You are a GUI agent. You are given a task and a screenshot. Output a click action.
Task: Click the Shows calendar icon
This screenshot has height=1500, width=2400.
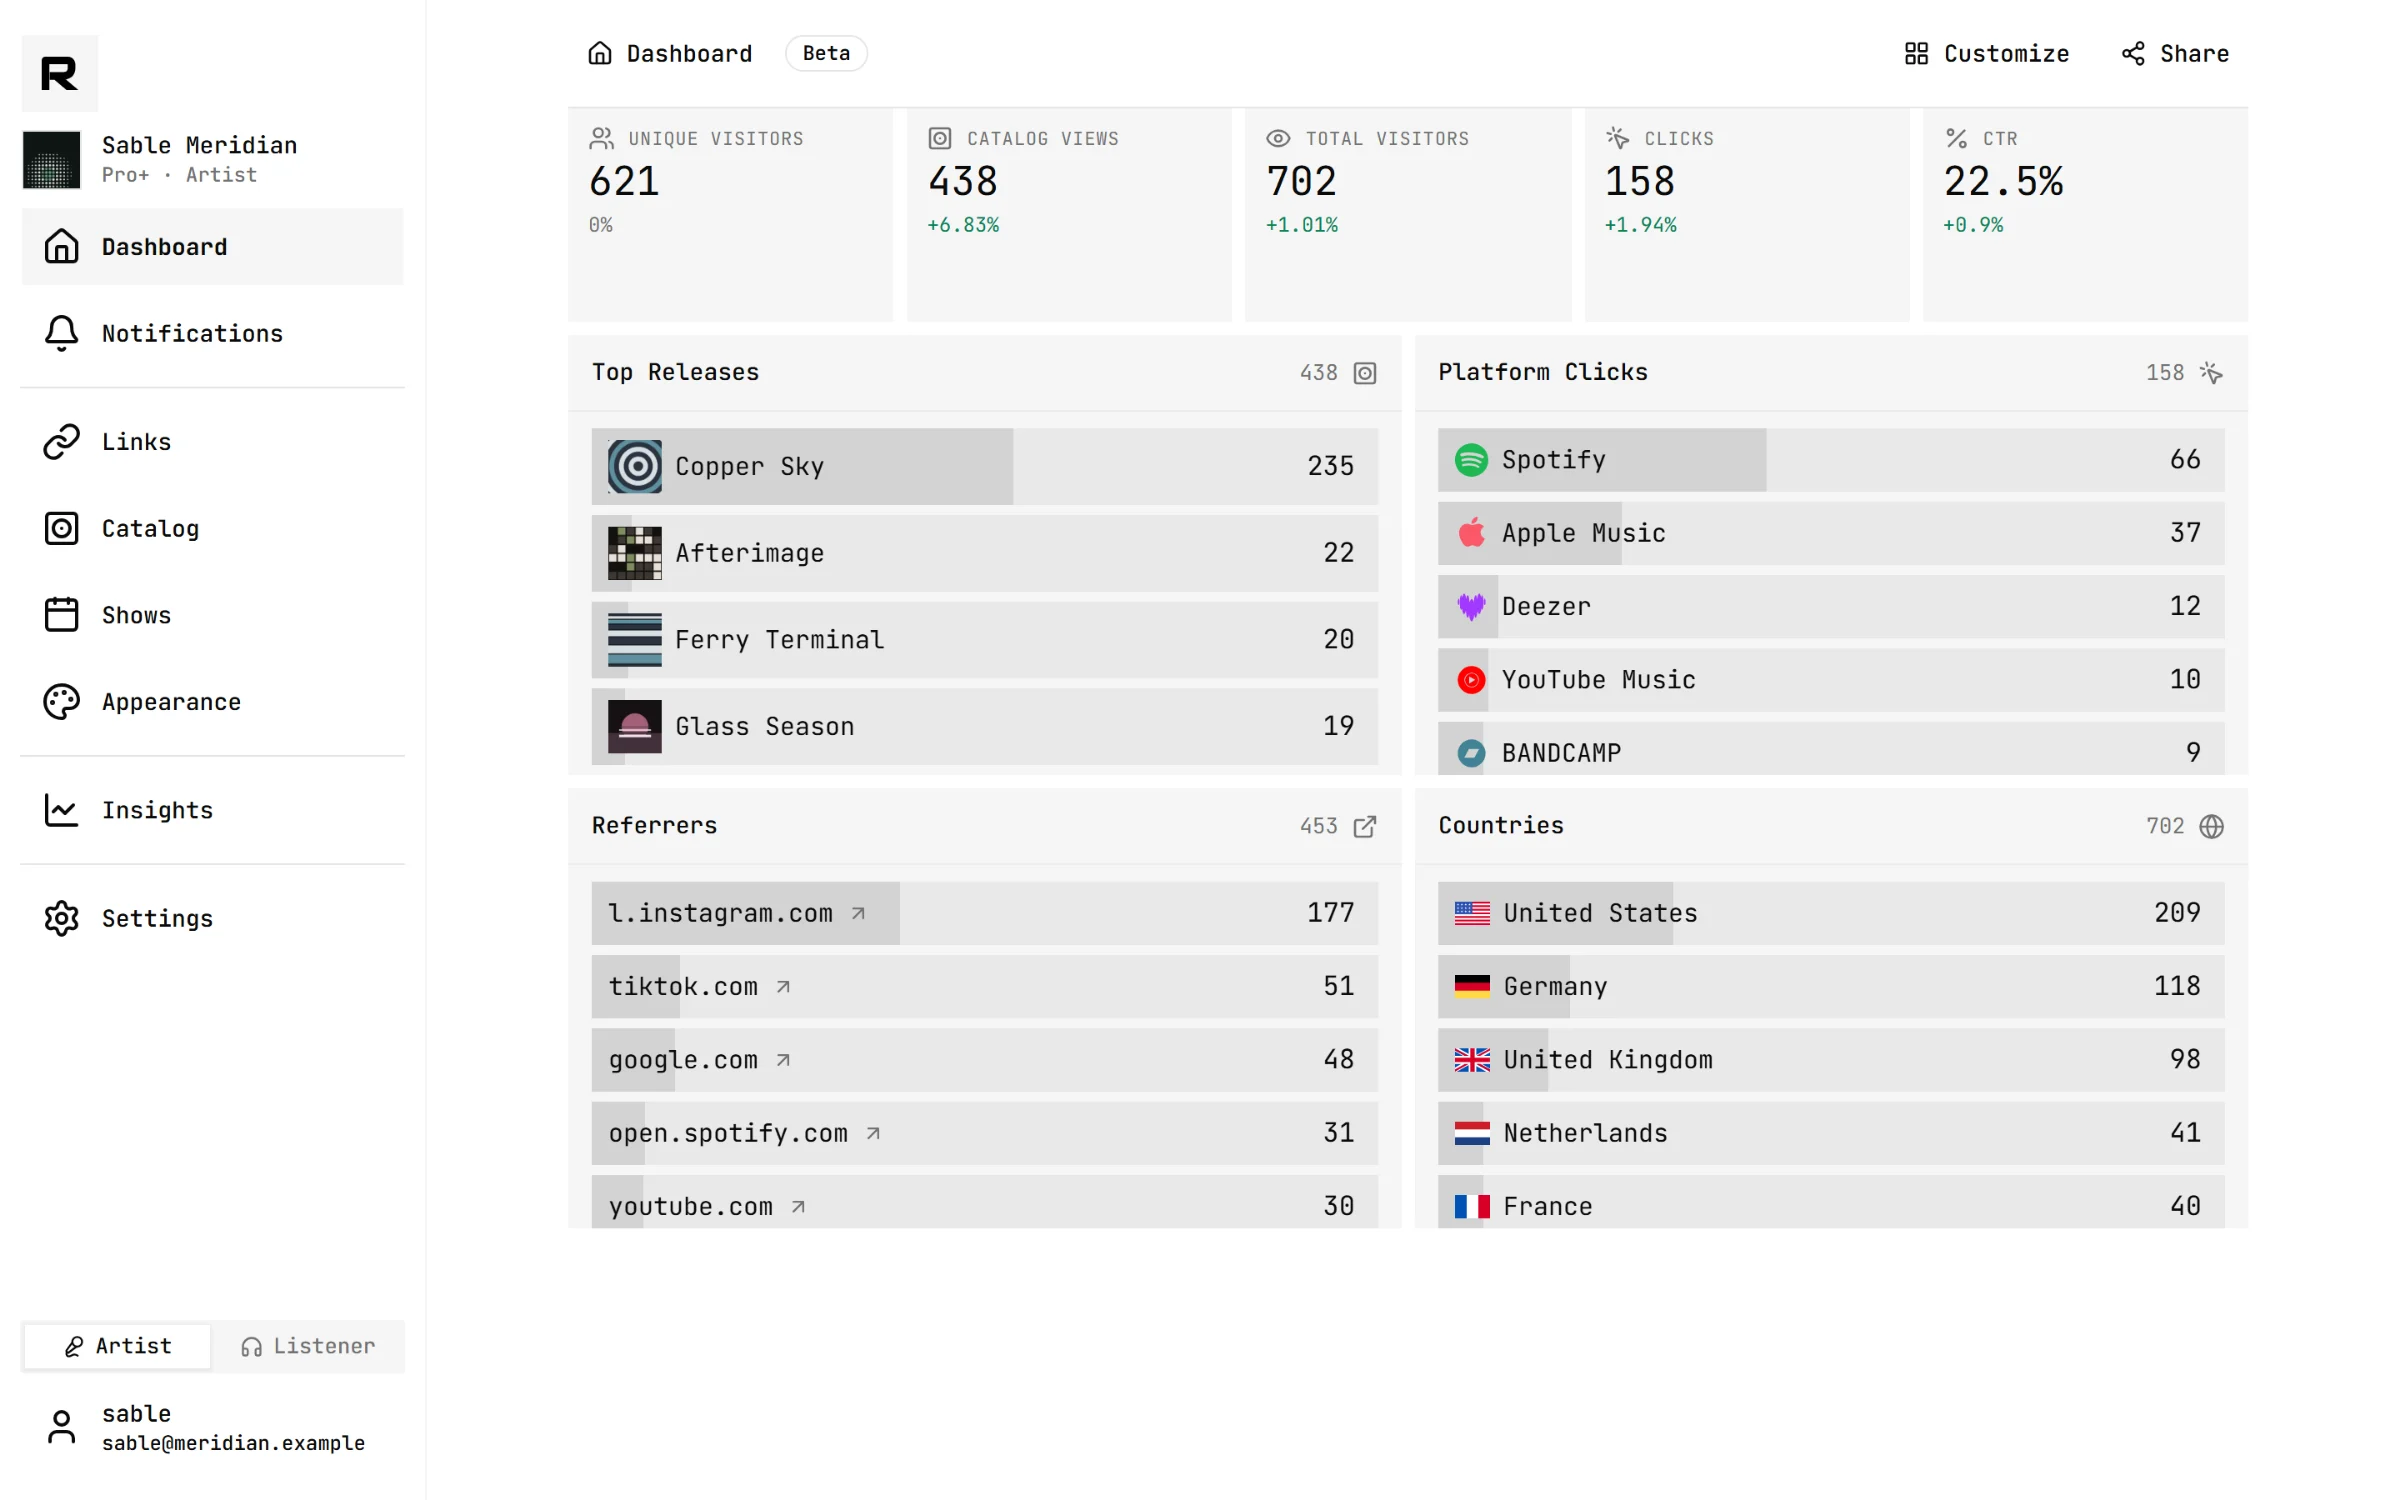[61, 614]
